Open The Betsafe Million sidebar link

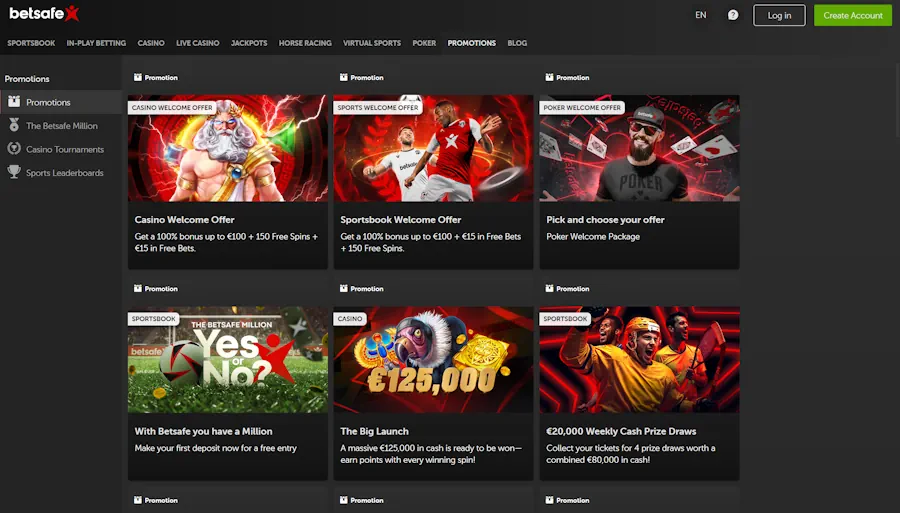pos(61,126)
